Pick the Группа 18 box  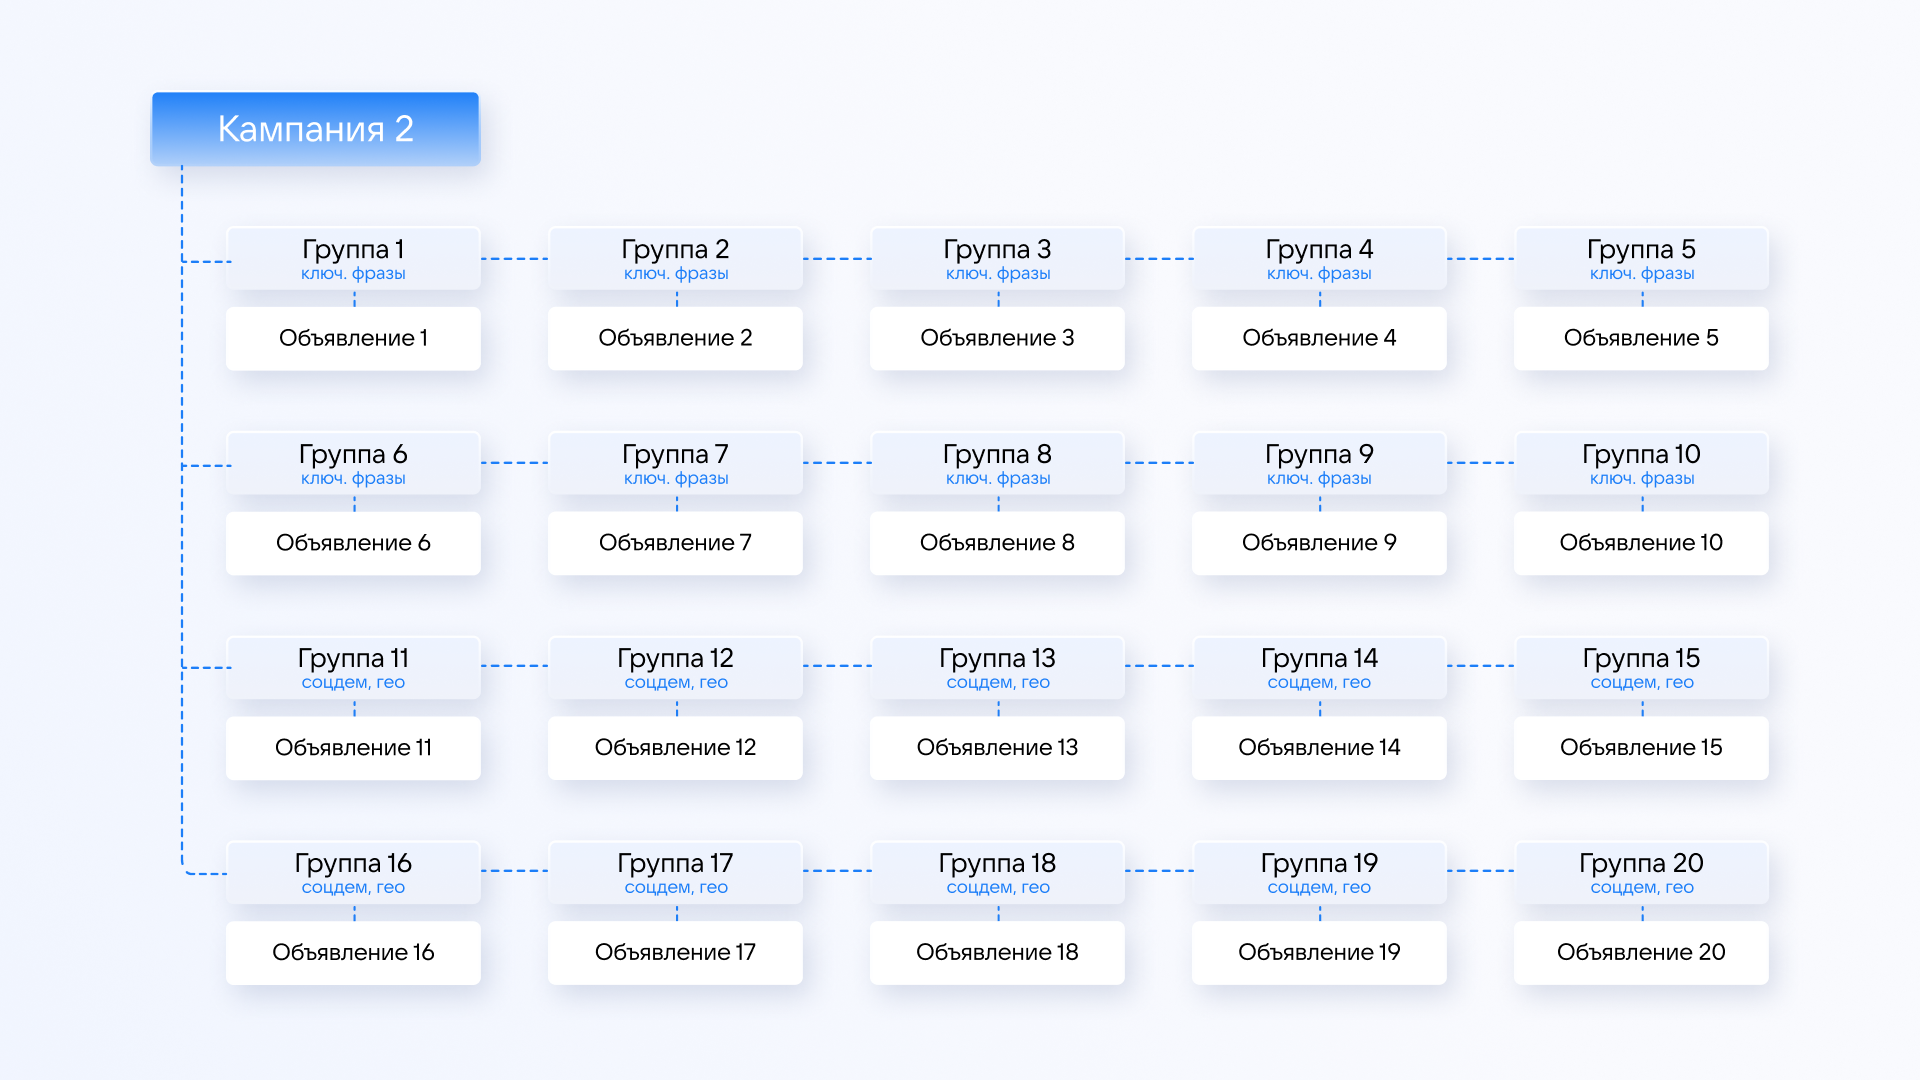(x=997, y=873)
